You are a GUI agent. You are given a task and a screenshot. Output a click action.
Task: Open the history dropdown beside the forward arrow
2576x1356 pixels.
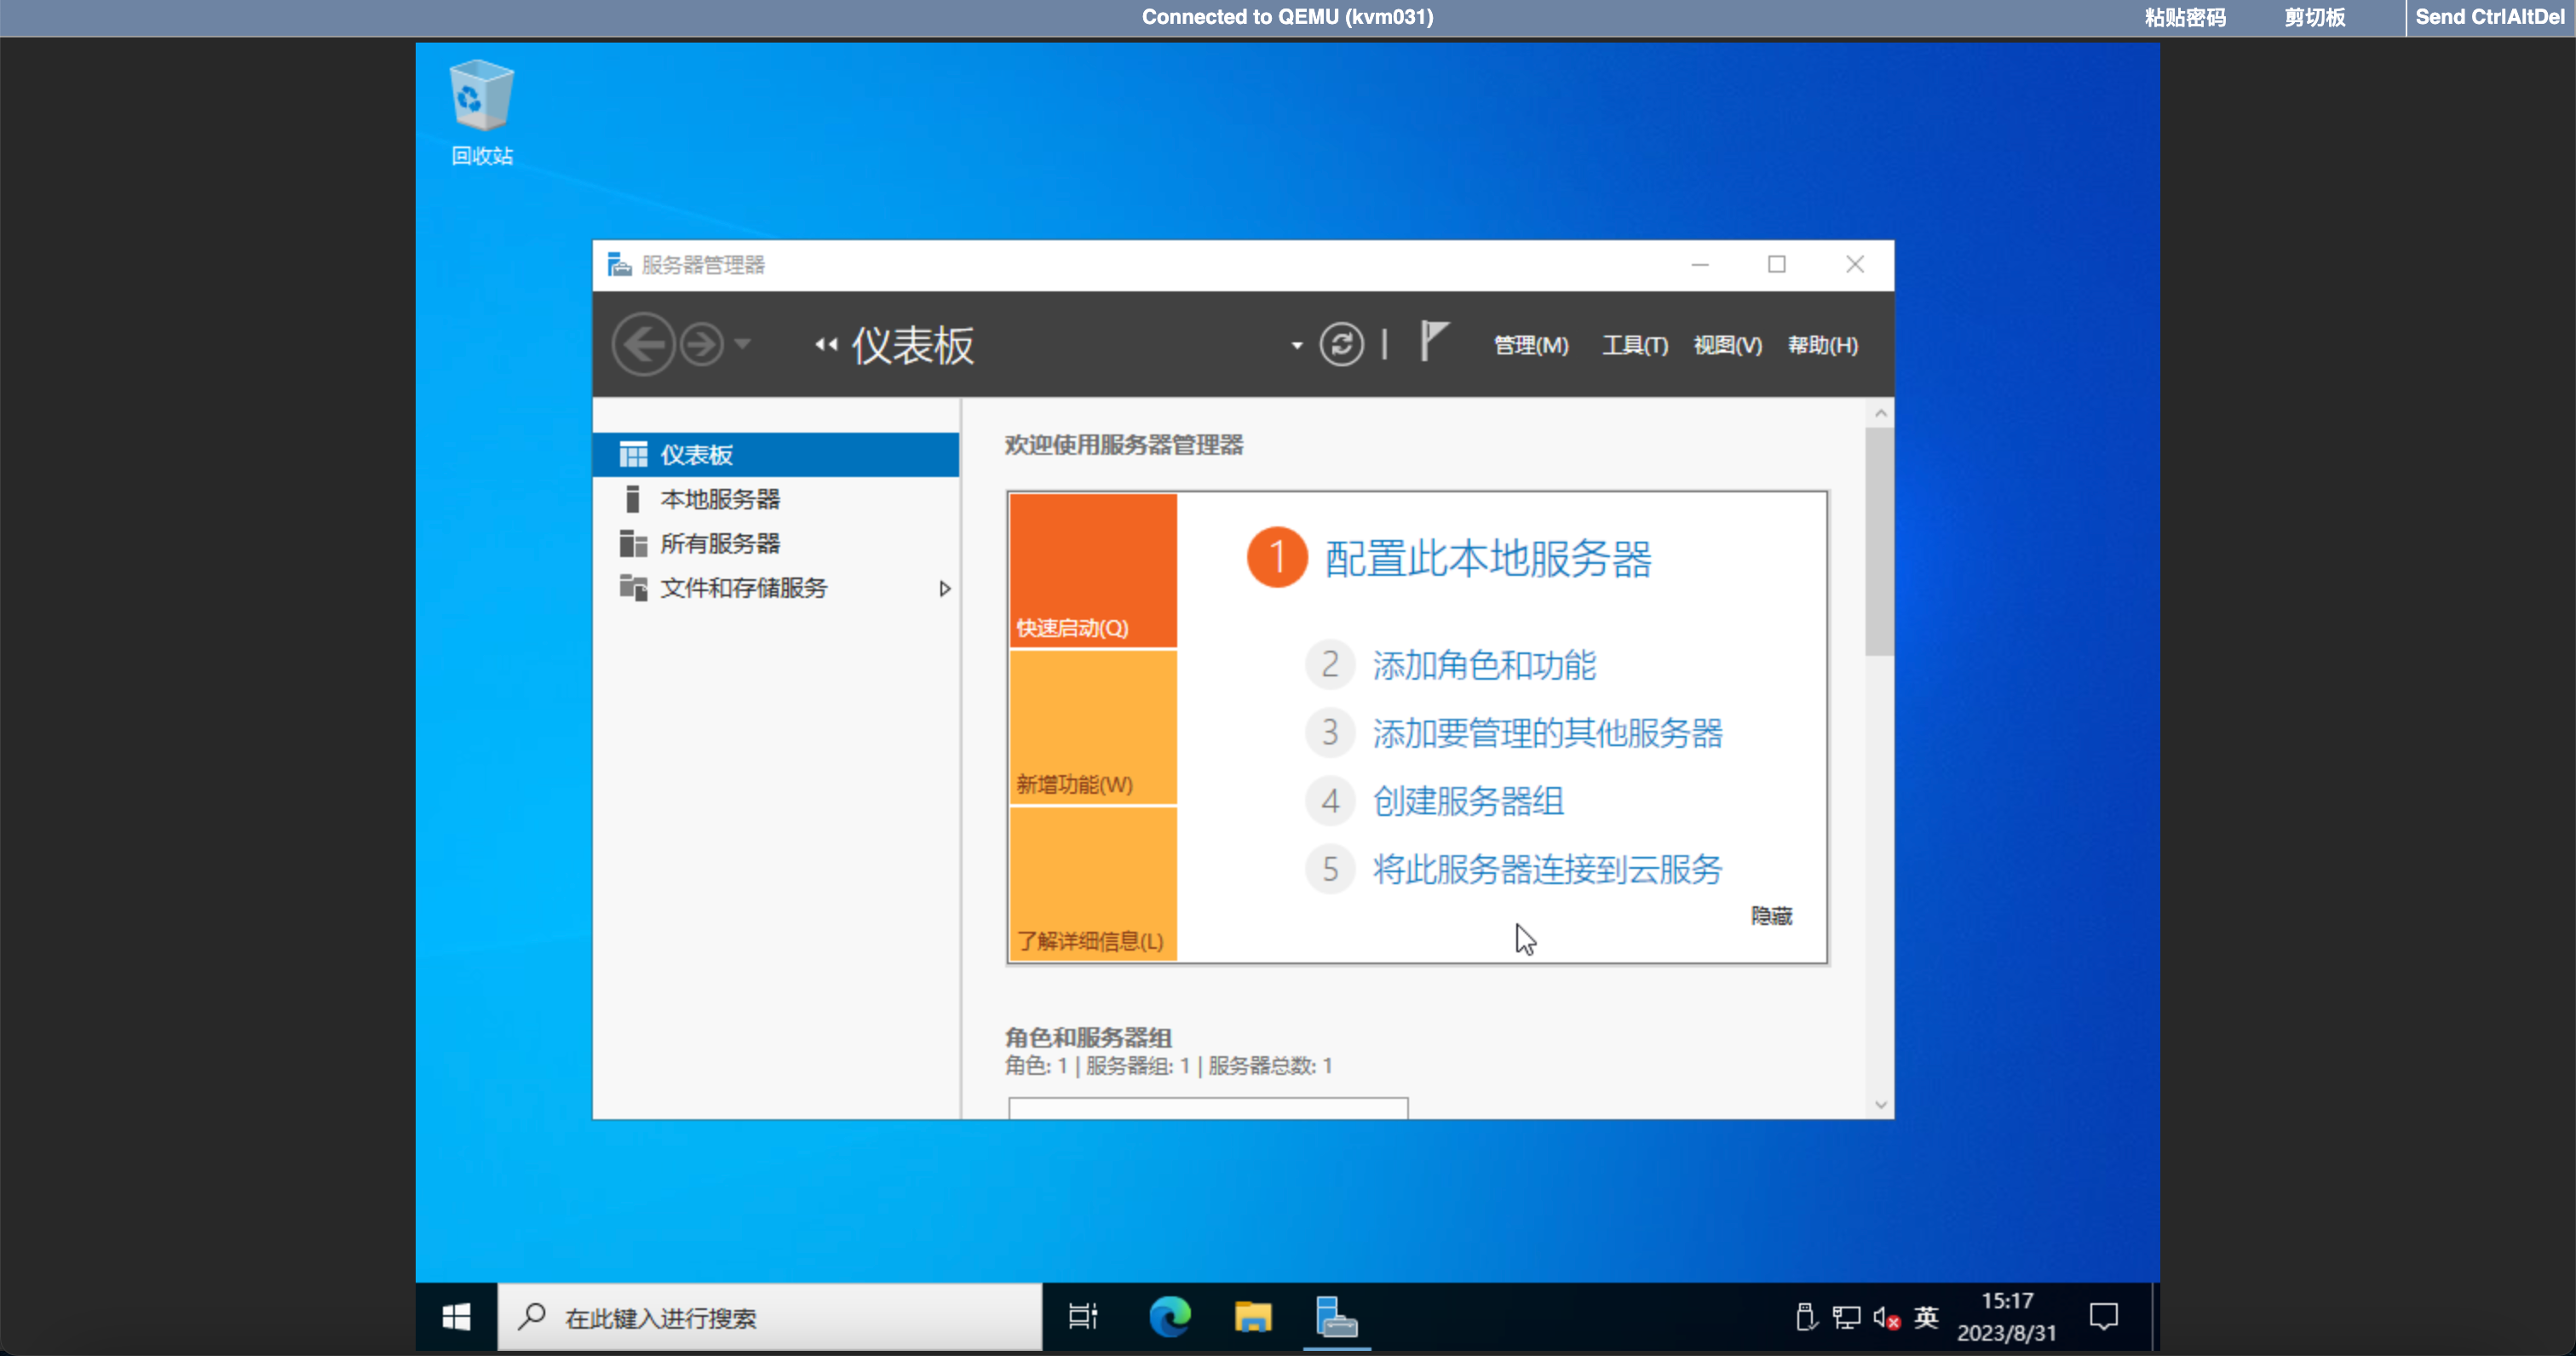click(742, 343)
